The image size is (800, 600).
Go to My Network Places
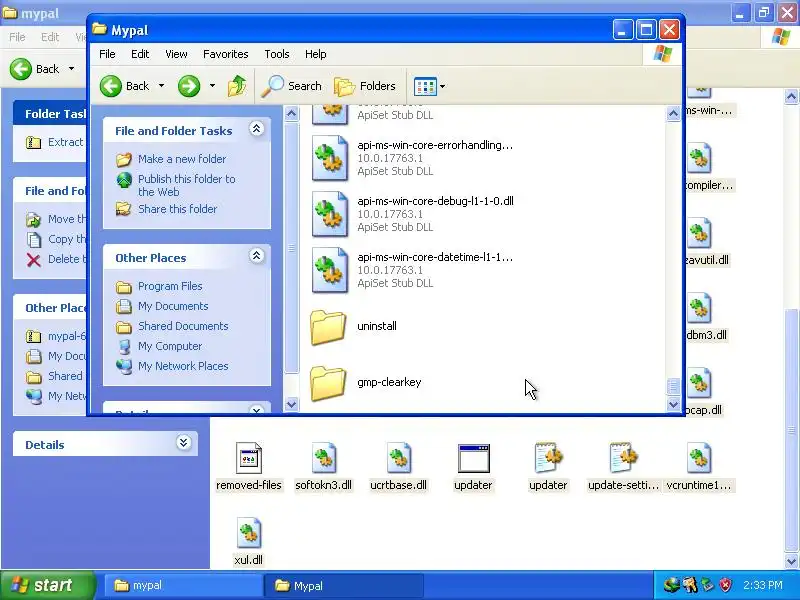[183, 366]
